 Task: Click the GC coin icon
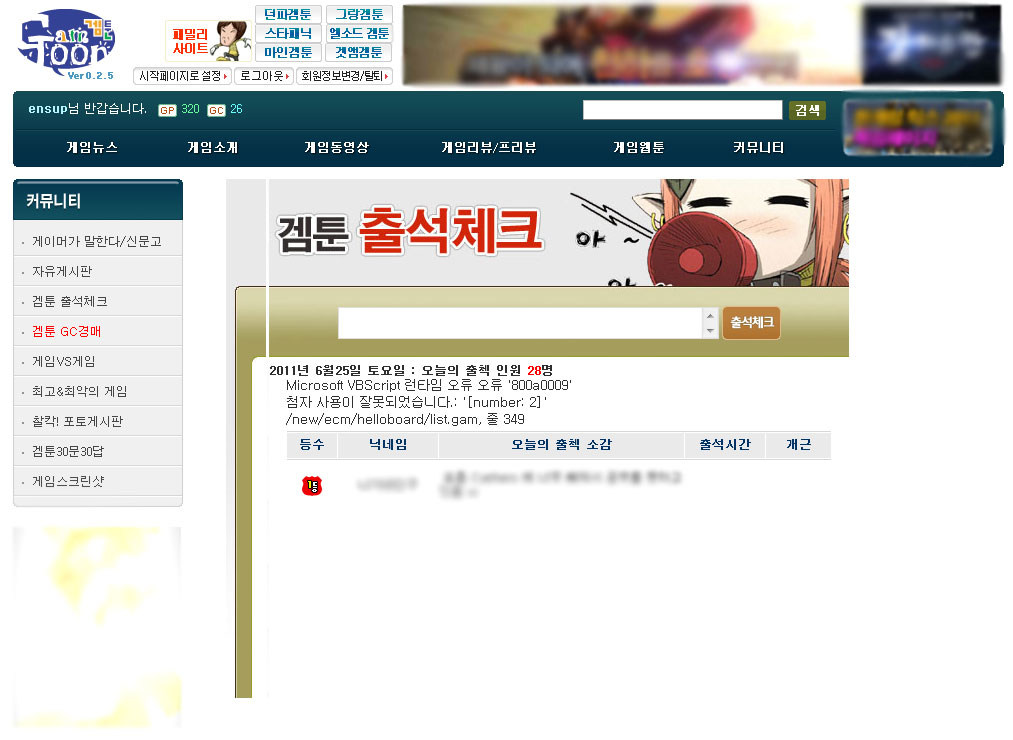pyautogui.click(x=216, y=110)
